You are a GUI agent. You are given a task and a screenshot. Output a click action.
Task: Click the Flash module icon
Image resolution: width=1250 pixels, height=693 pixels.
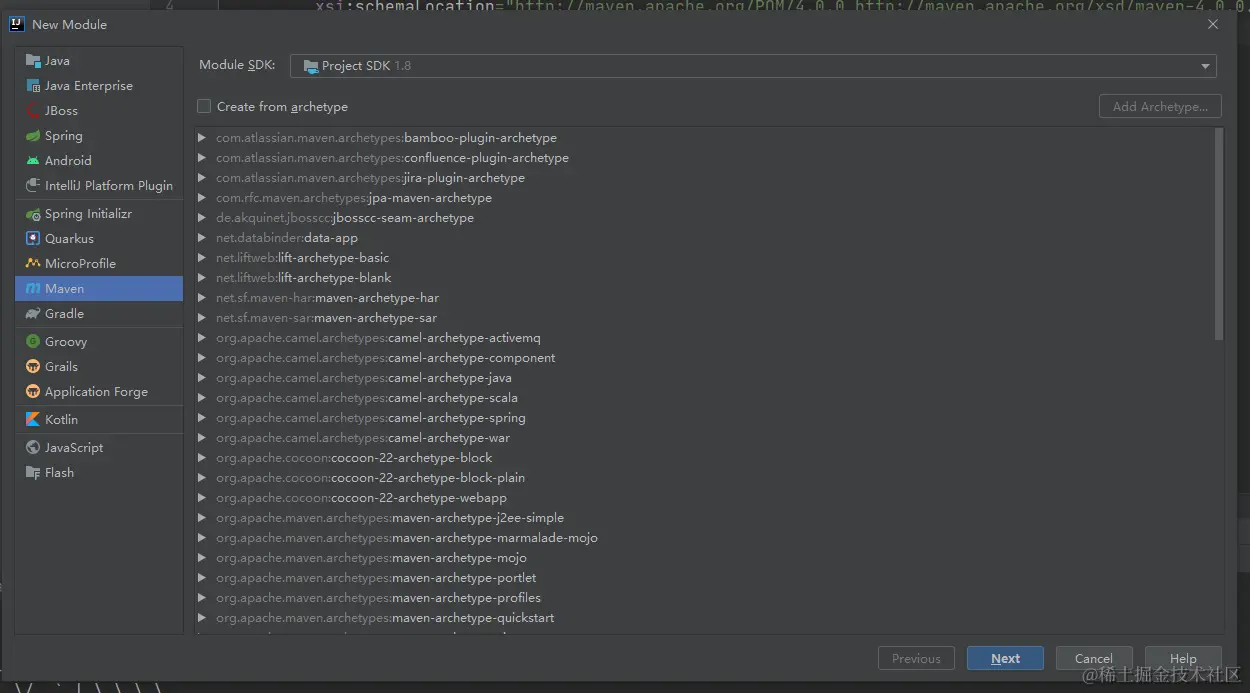(33, 473)
